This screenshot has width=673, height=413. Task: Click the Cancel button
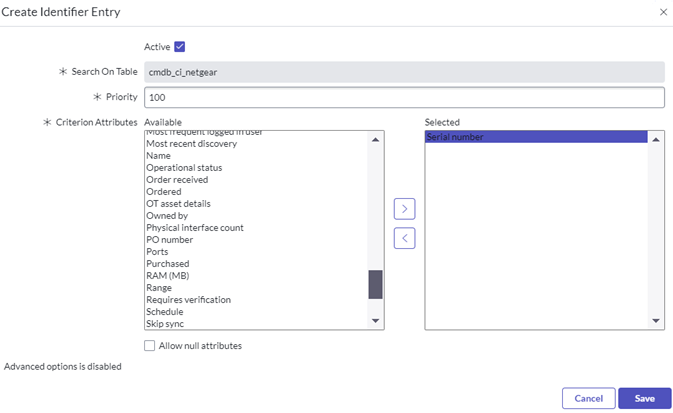click(588, 398)
